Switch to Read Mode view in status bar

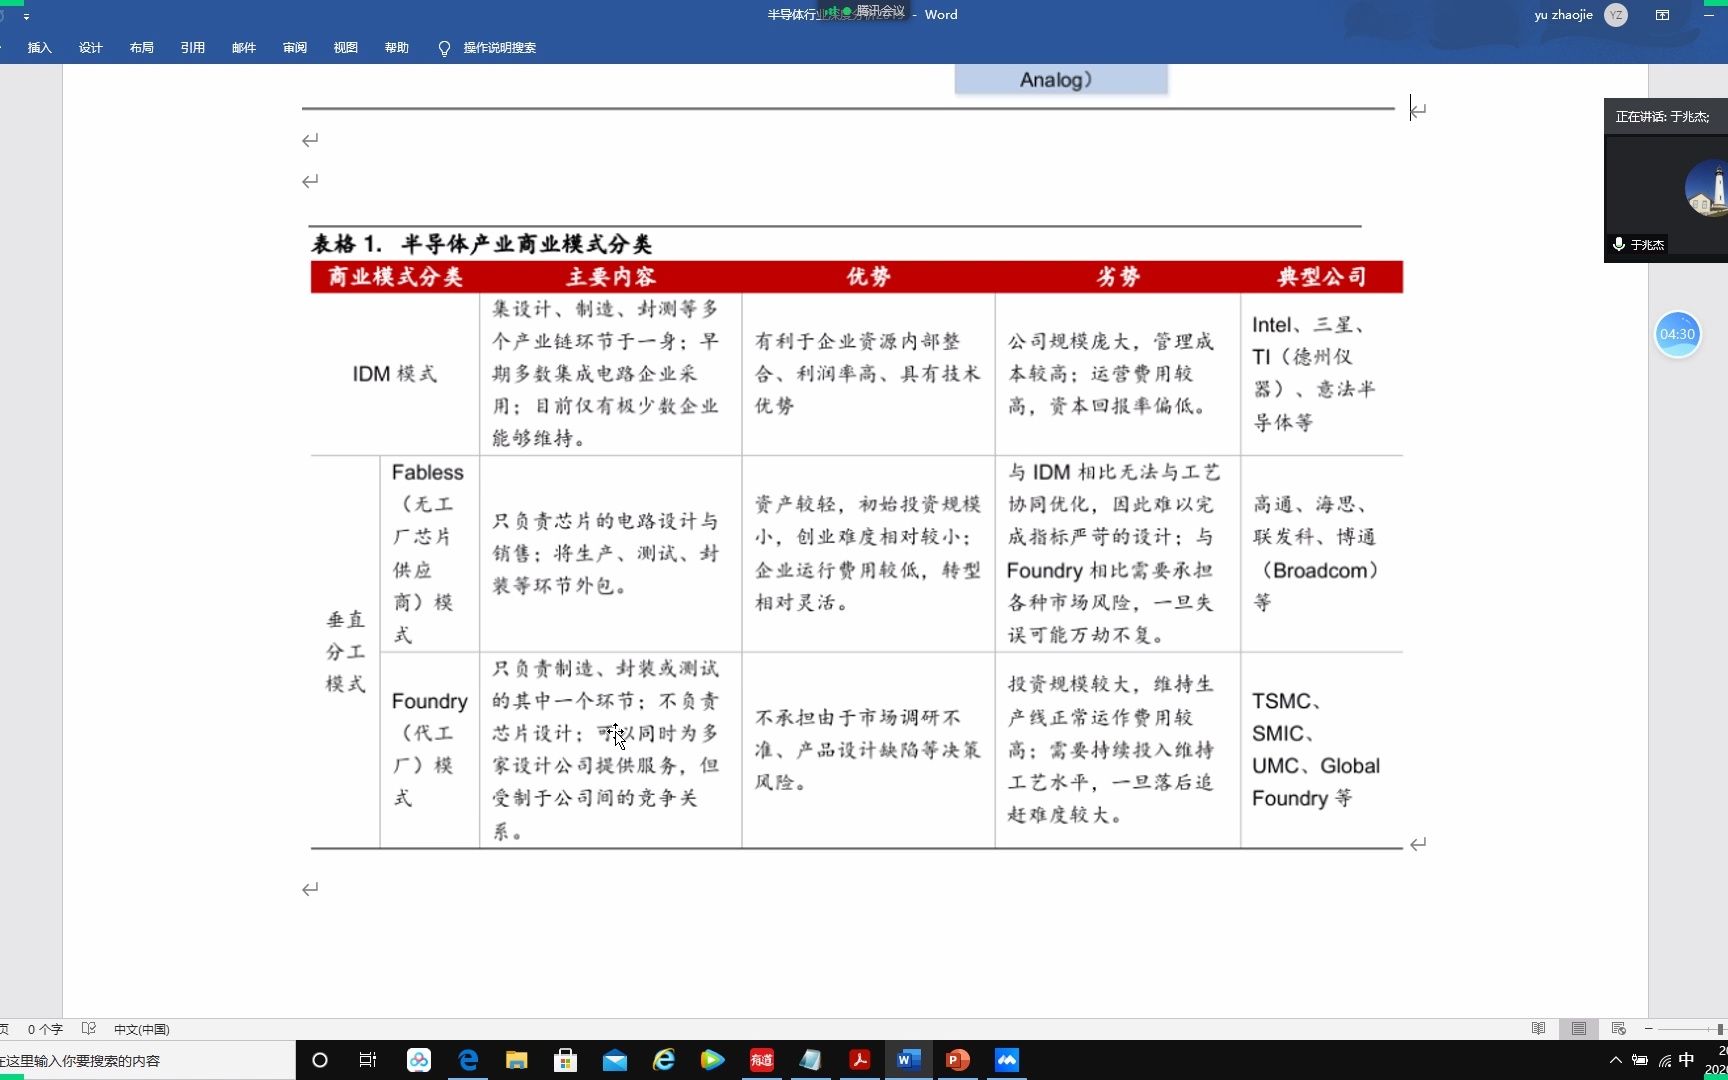pos(1539,1029)
